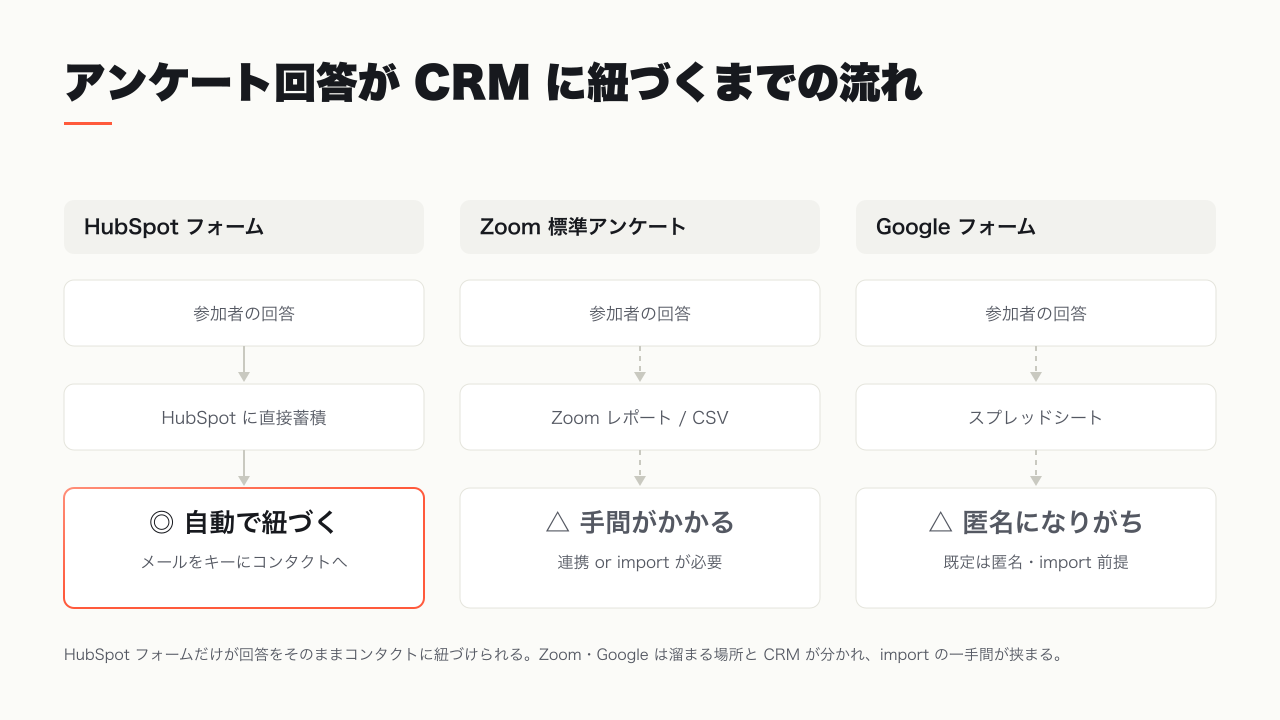Select 参加者の回答 box under HubSpot フォーム
Image resolution: width=1280 pixels, height=720 pixels.
click(244, 313)
